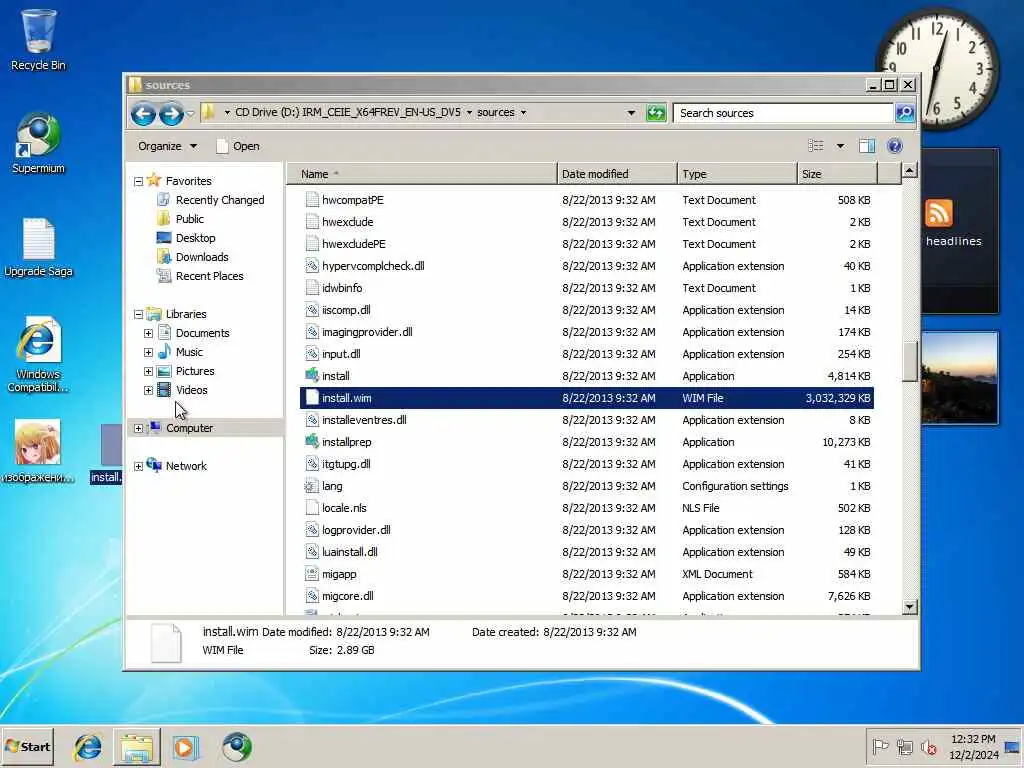Select Windows Compatibility desktop icon
1024x768 pixels.
point(38,355)
